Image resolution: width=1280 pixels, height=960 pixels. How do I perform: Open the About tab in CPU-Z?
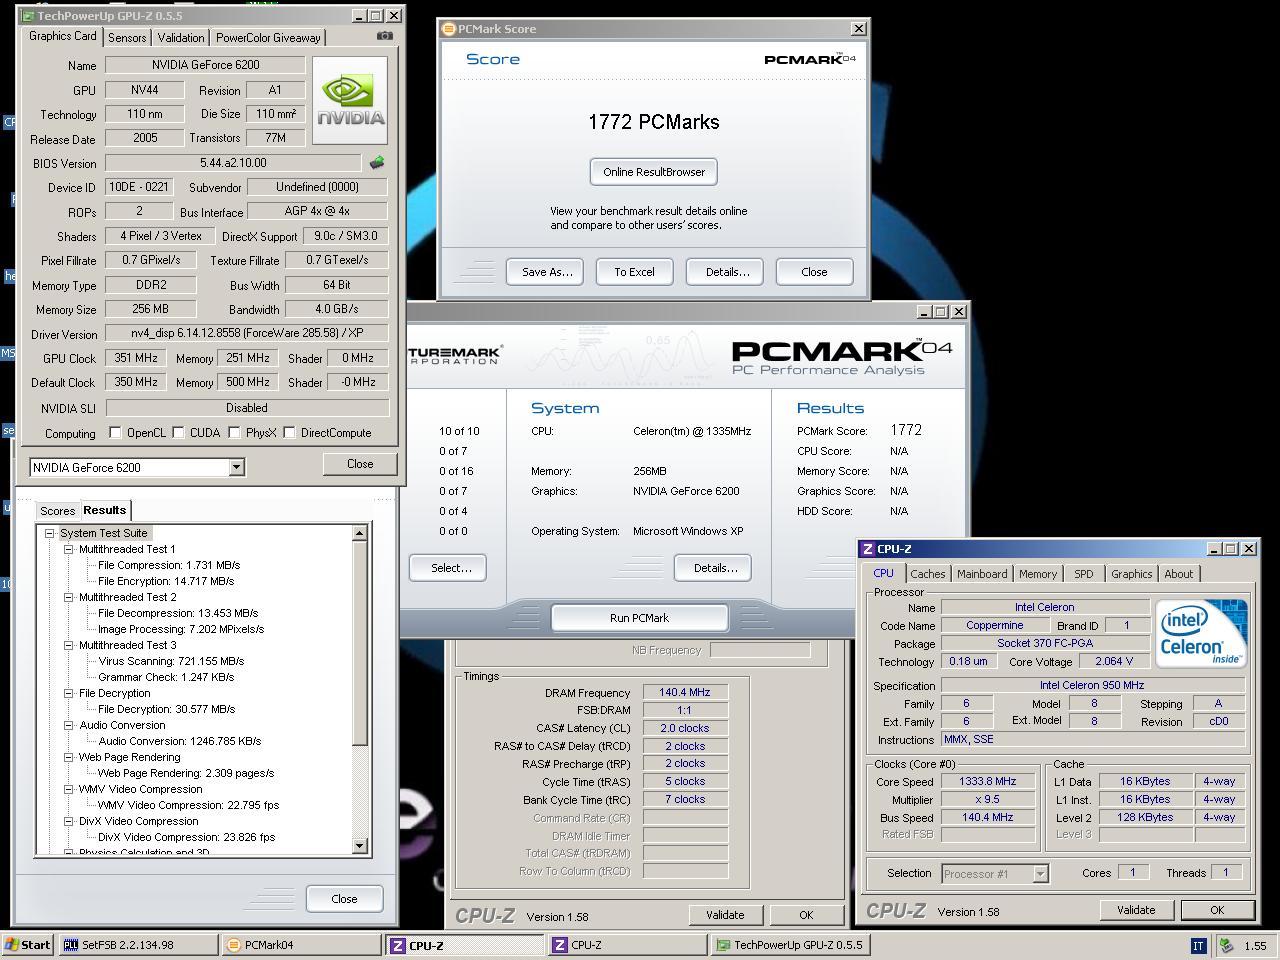point(1178,574)
